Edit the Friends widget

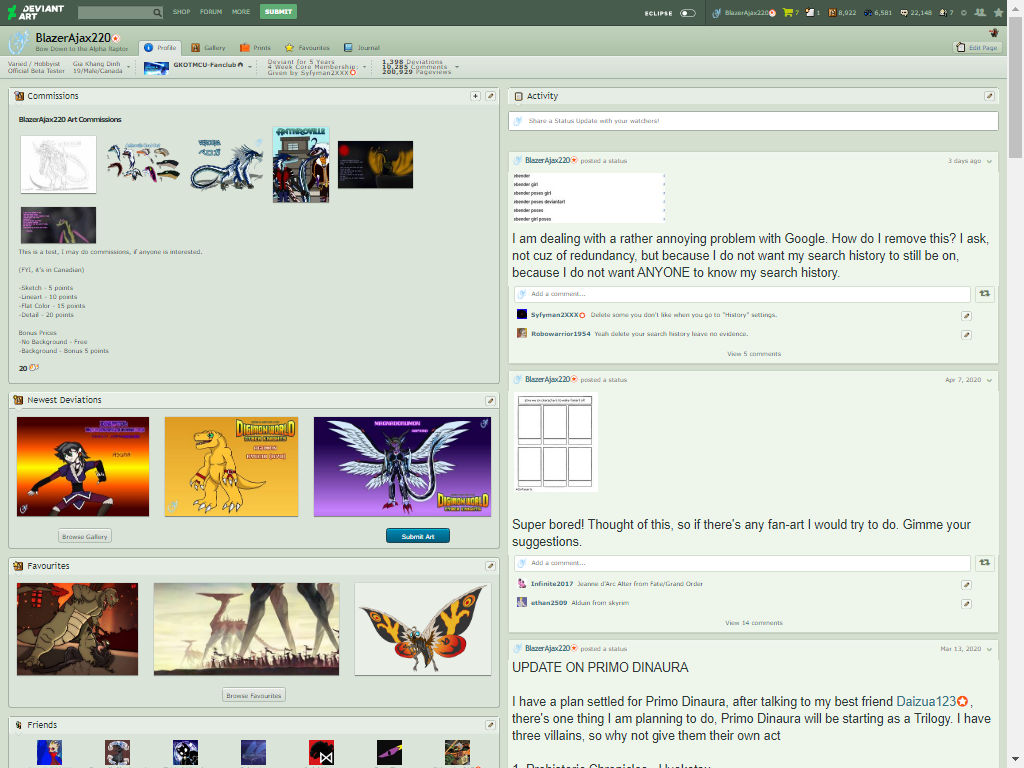tap(490, 725)
